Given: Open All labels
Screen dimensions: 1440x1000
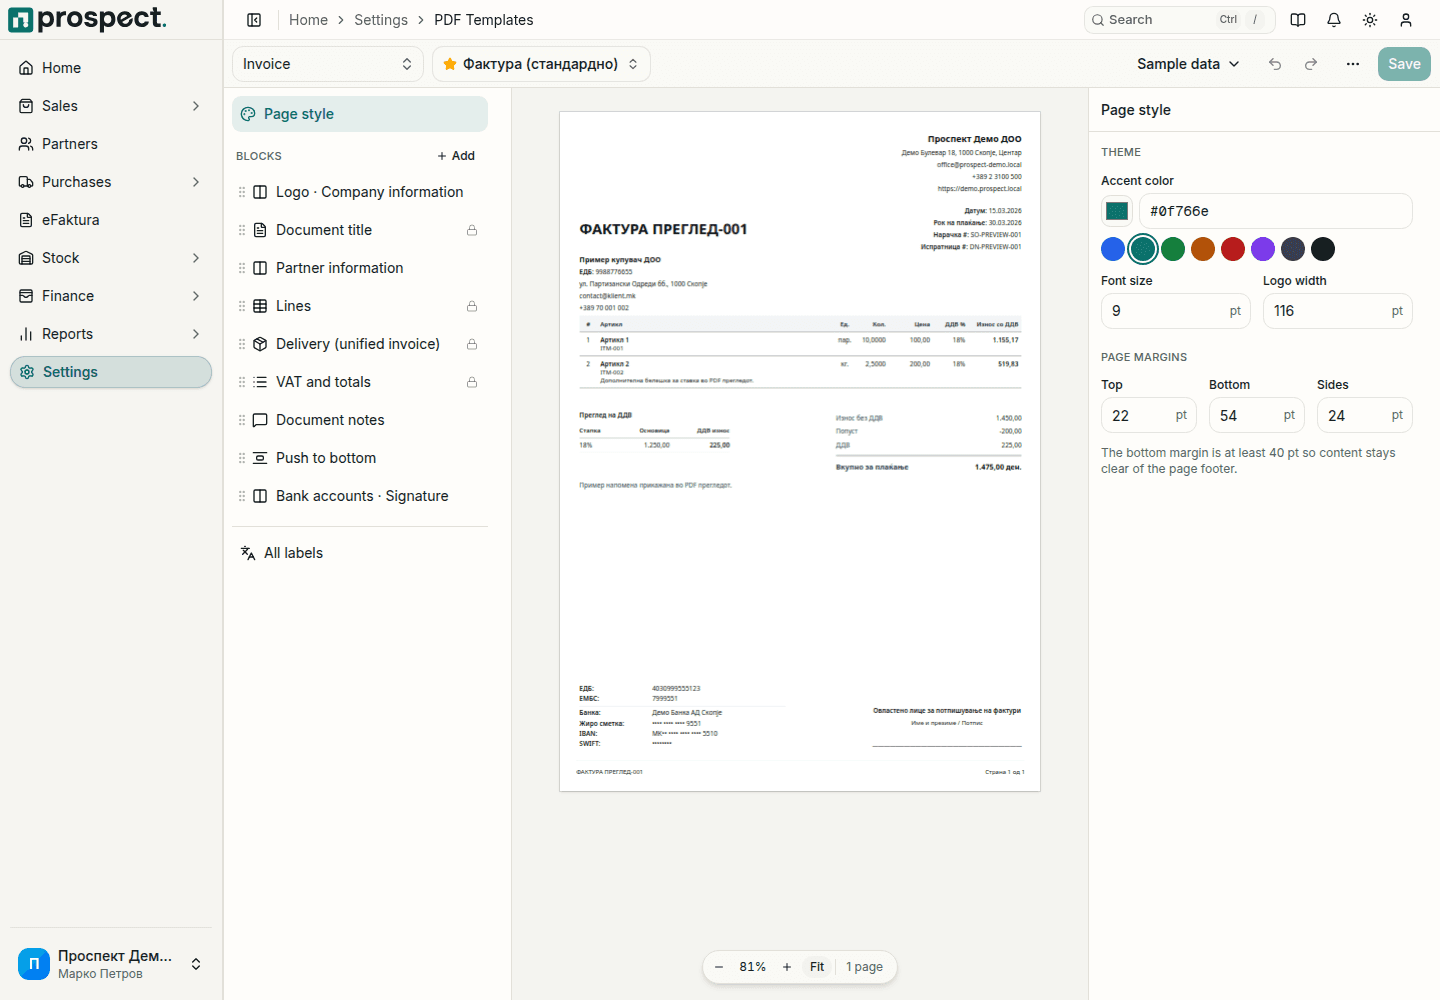Looking at the screenshot, I should pos(360,553).
